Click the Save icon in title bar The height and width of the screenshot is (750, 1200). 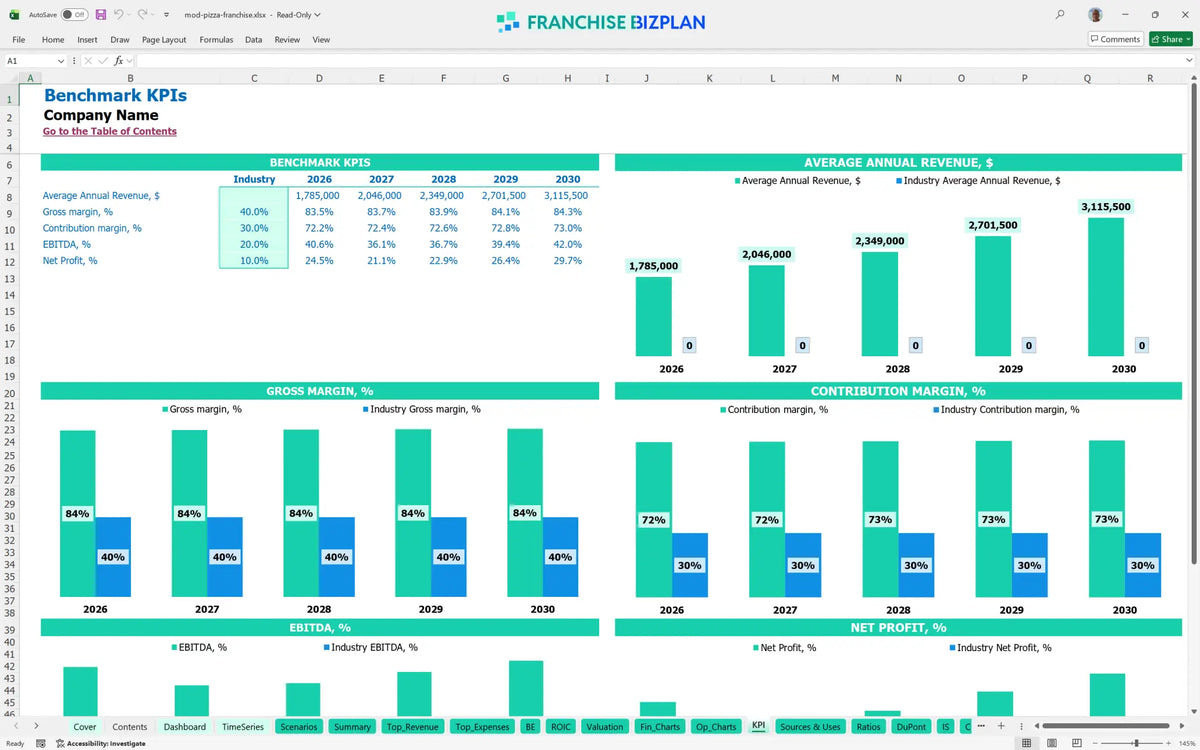pyautogui.click(x=101, y=15)
